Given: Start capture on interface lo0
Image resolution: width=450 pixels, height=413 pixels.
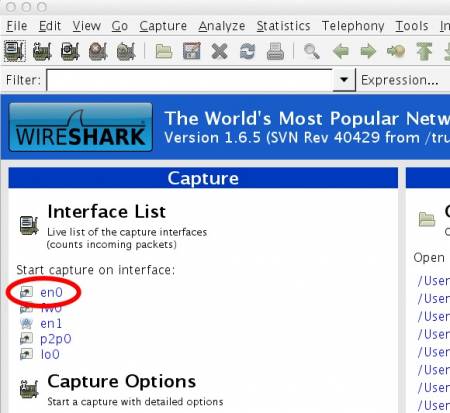Looking at the screenshot, I should (50, 354).
